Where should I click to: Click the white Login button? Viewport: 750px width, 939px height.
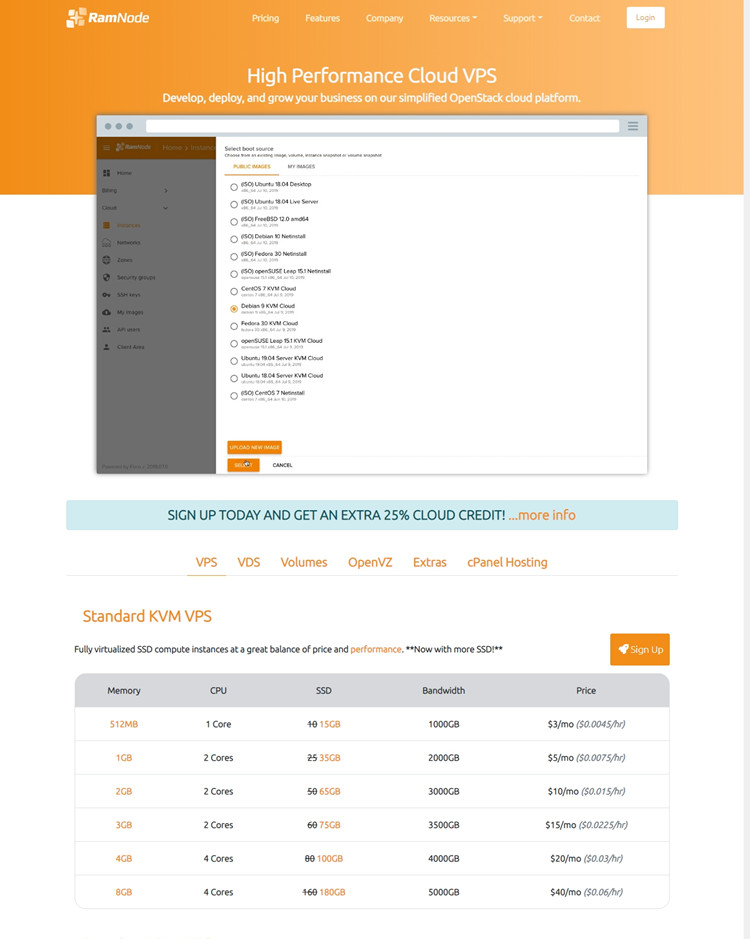pyautogui.click(x=645, y=17)
